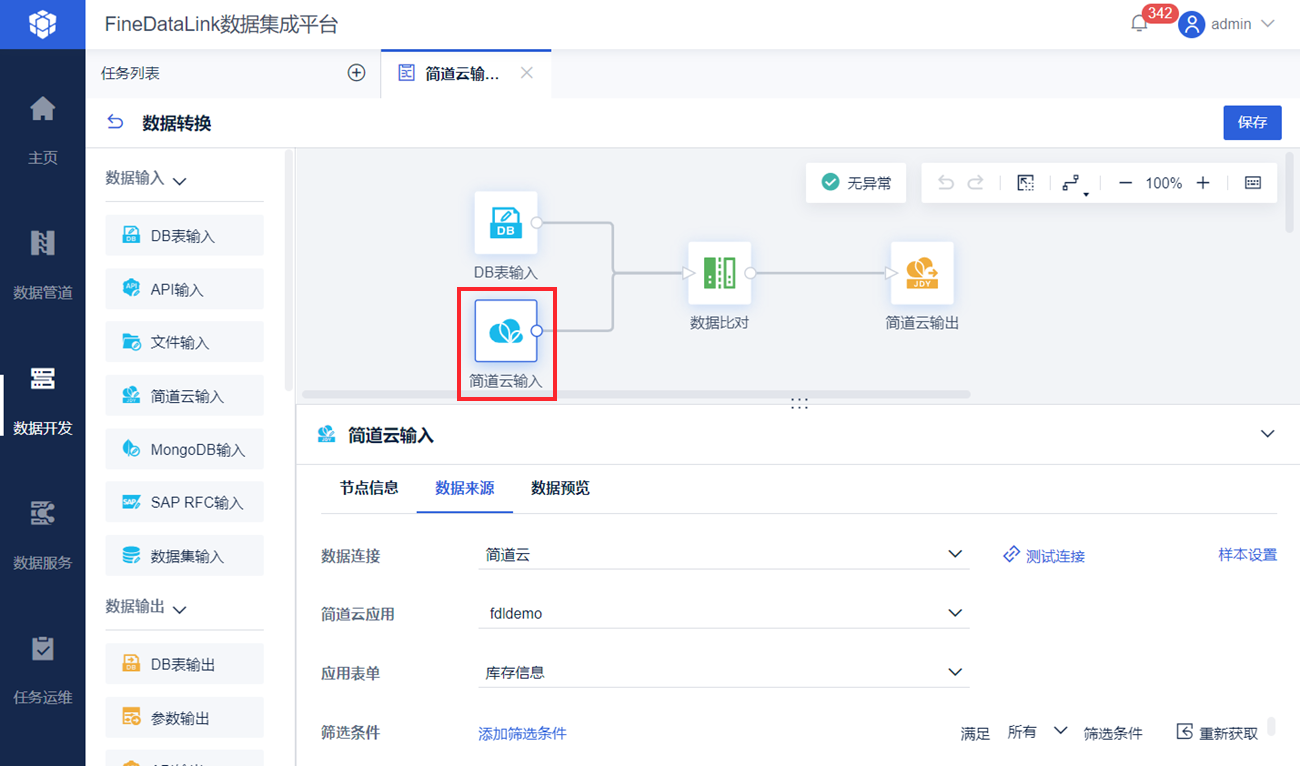Select the 数据比对 node on canvas
The height and width of the screenshot is (766, 1300).
pyautogui.click(x=719, y=272)
